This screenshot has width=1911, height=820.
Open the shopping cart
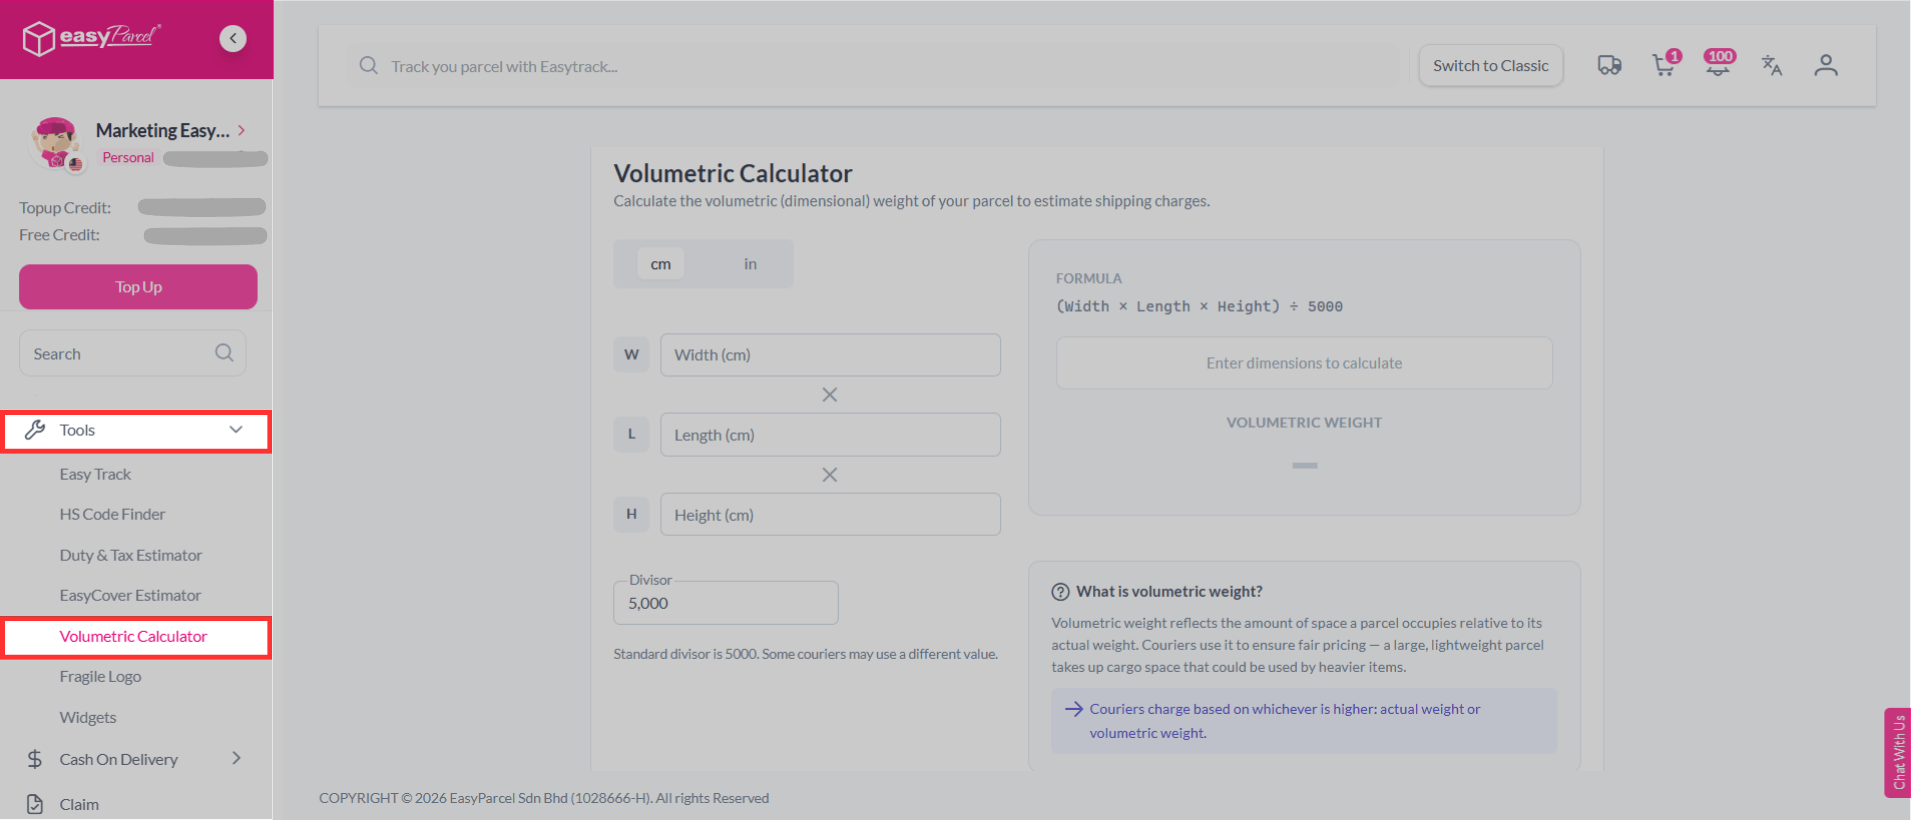[1664, 65]
